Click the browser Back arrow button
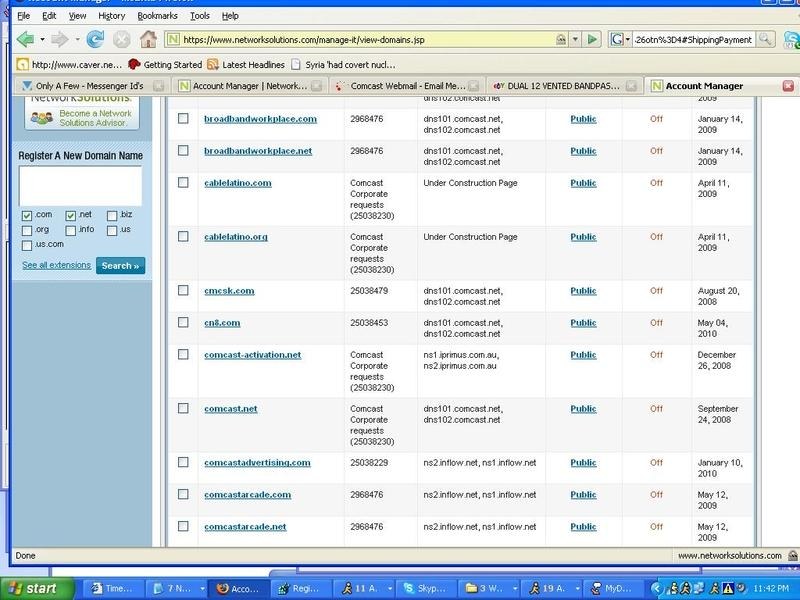Screen dimensions: 800x600 coord(25,39)
